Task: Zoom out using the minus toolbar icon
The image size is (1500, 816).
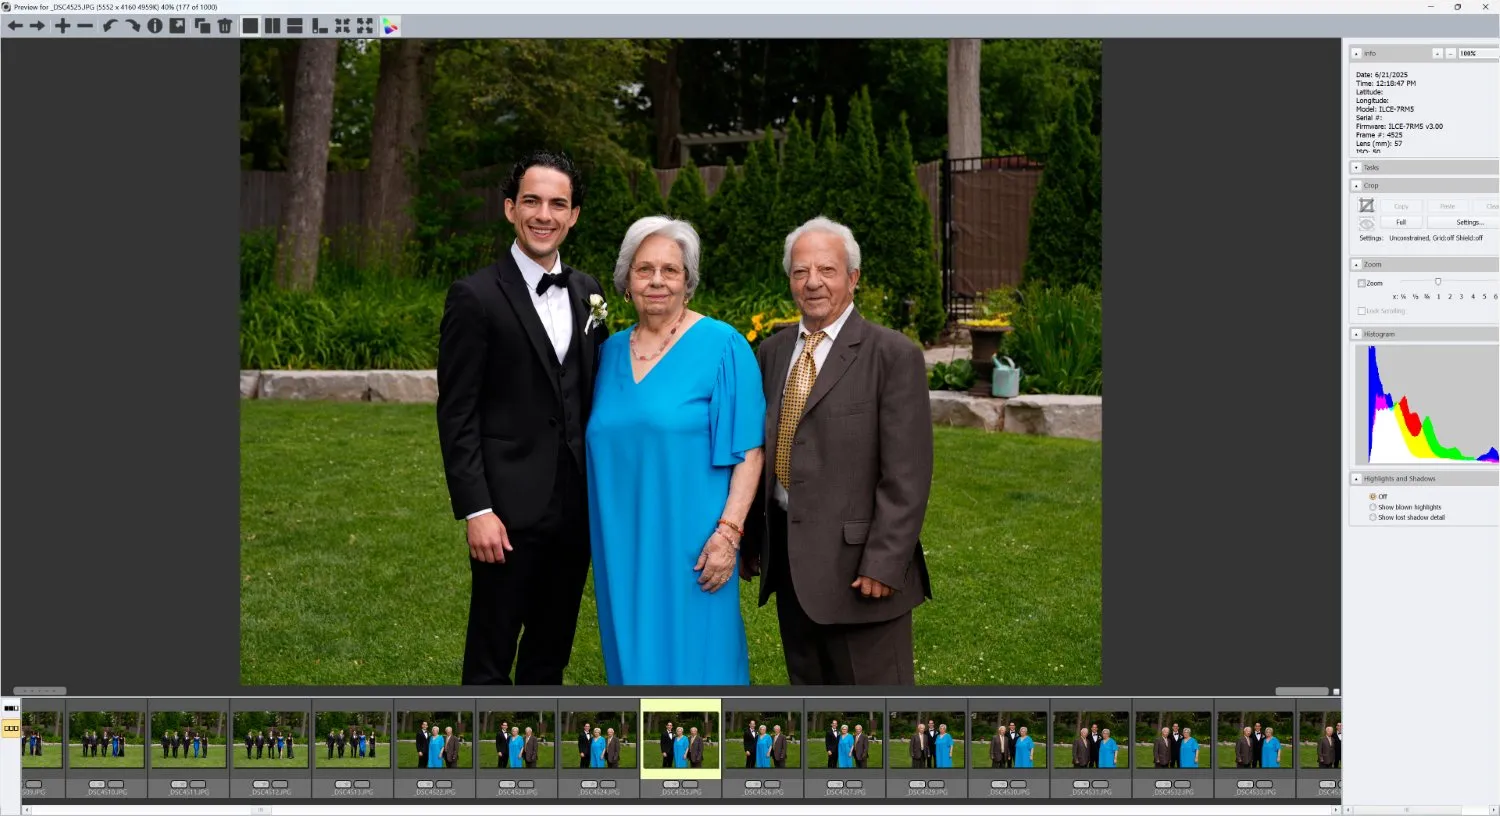Action: point(85,25)
